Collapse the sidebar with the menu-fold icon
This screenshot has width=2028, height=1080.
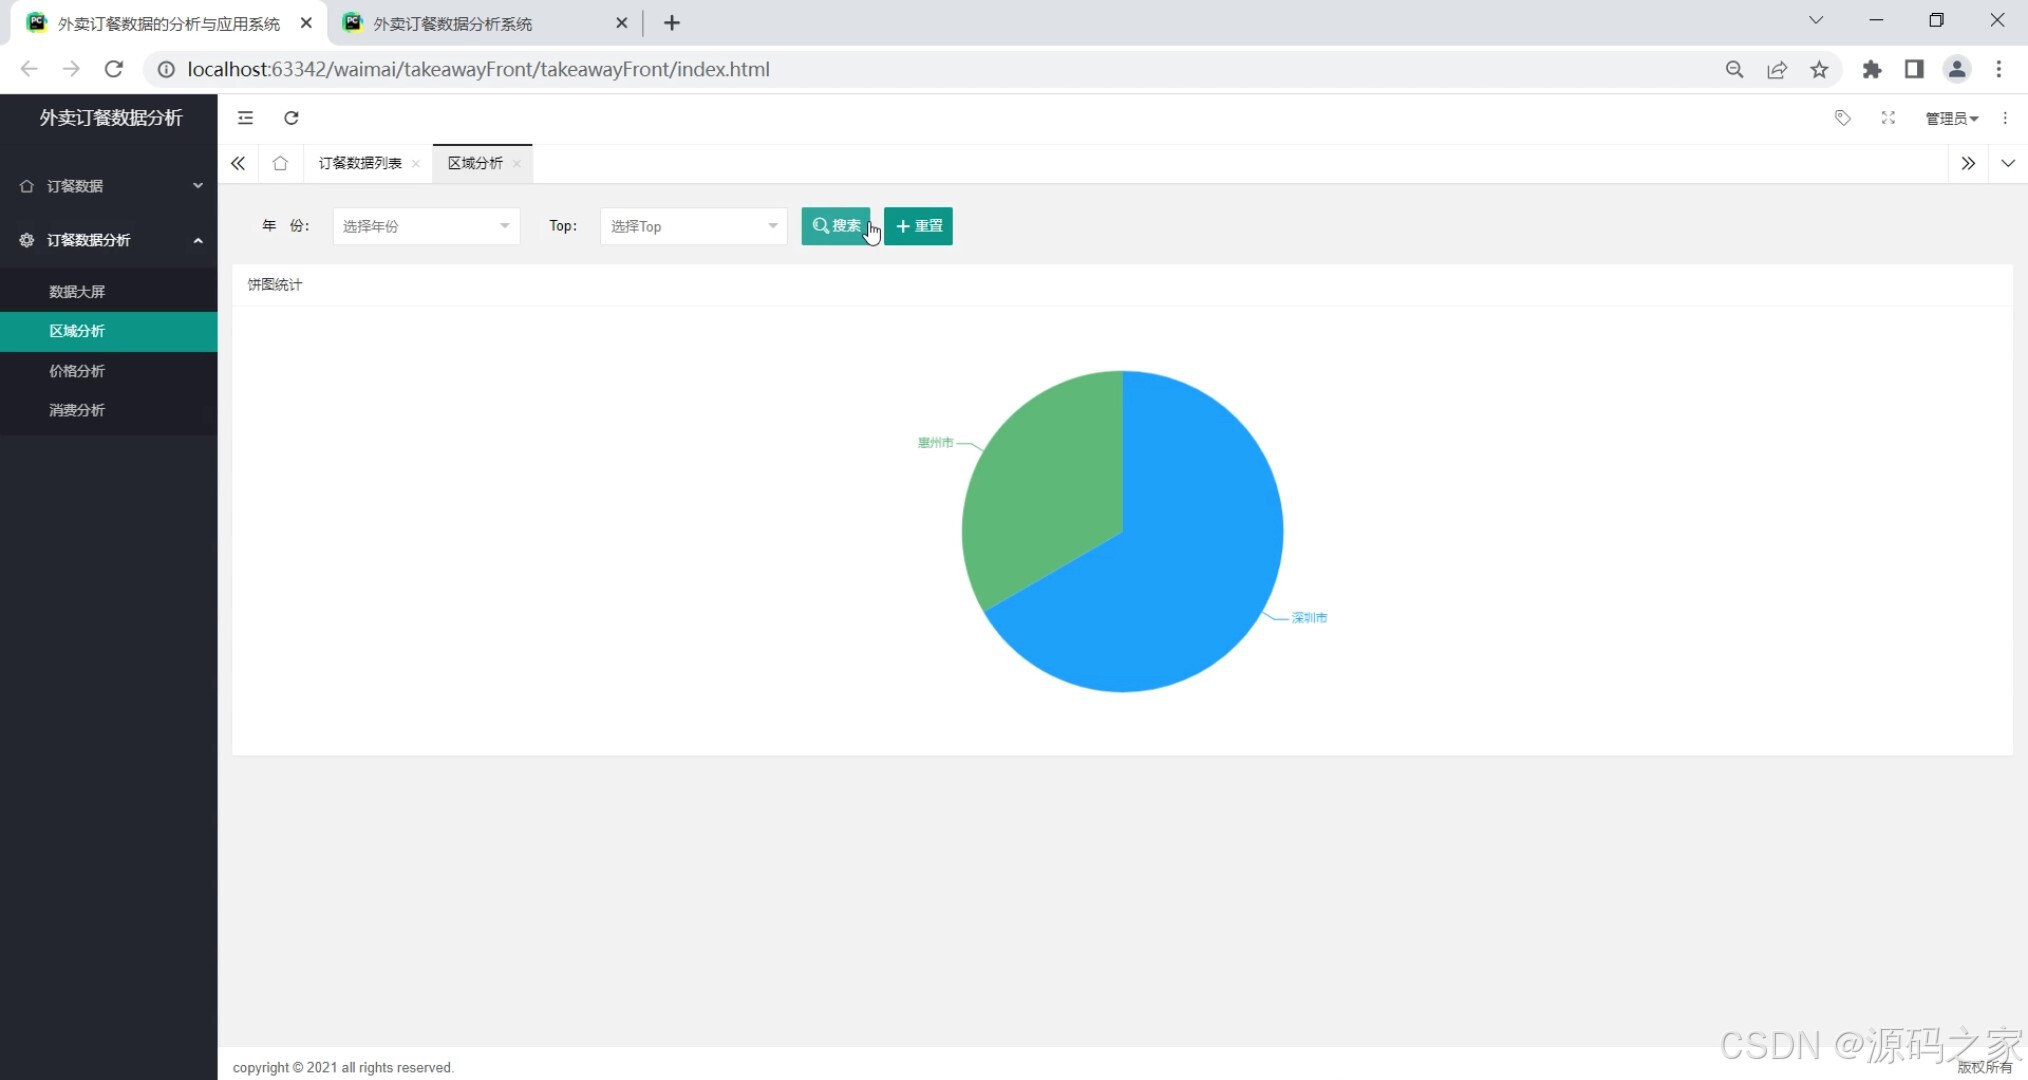pos(245,118)
